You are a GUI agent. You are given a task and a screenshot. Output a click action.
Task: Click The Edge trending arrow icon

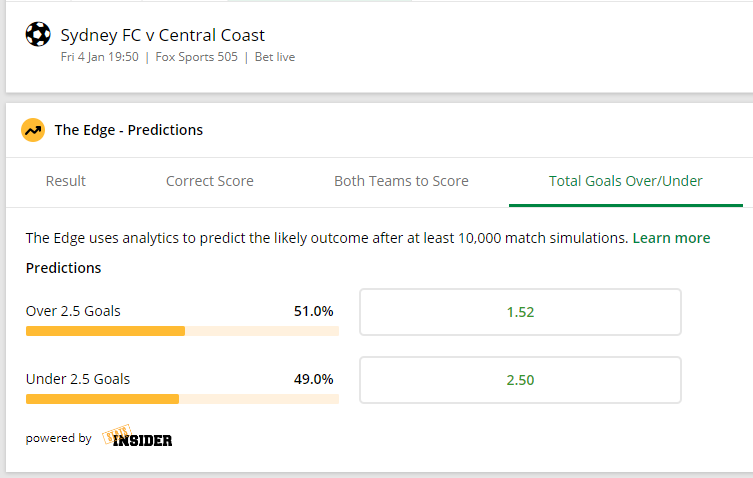pyautogui.click(x=33, y=130)
